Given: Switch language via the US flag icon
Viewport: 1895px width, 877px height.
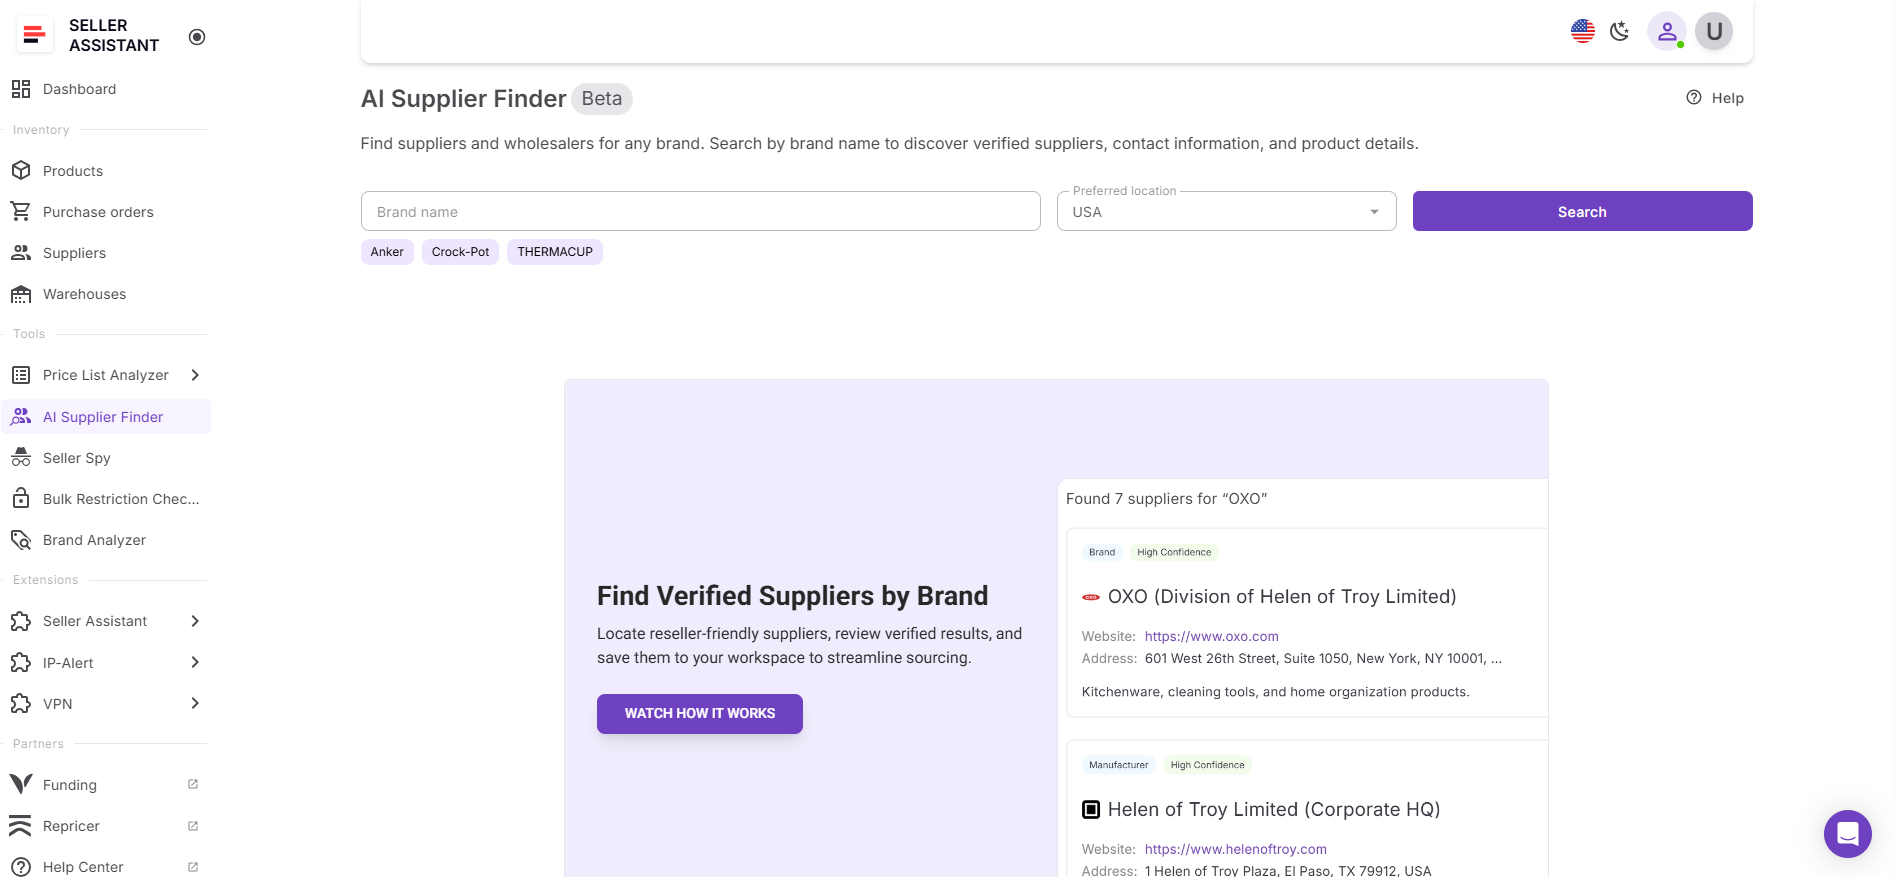Looking at the screenshot, I should [x=1583, y=31].
